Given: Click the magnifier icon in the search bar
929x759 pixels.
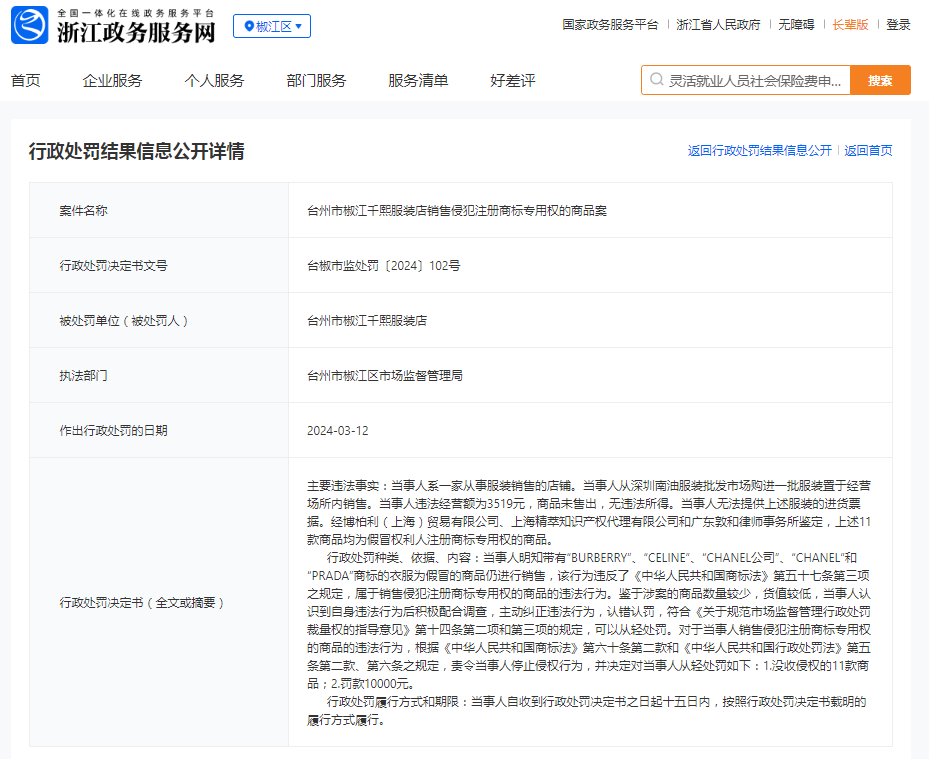Looking at the screenshot, I should [x=656, y=78].
